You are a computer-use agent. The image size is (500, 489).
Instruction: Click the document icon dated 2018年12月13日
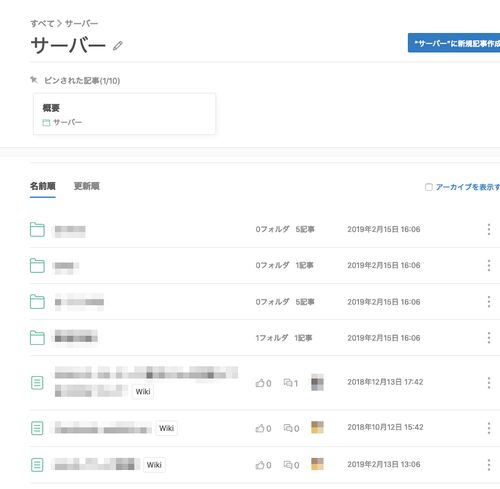37,383
